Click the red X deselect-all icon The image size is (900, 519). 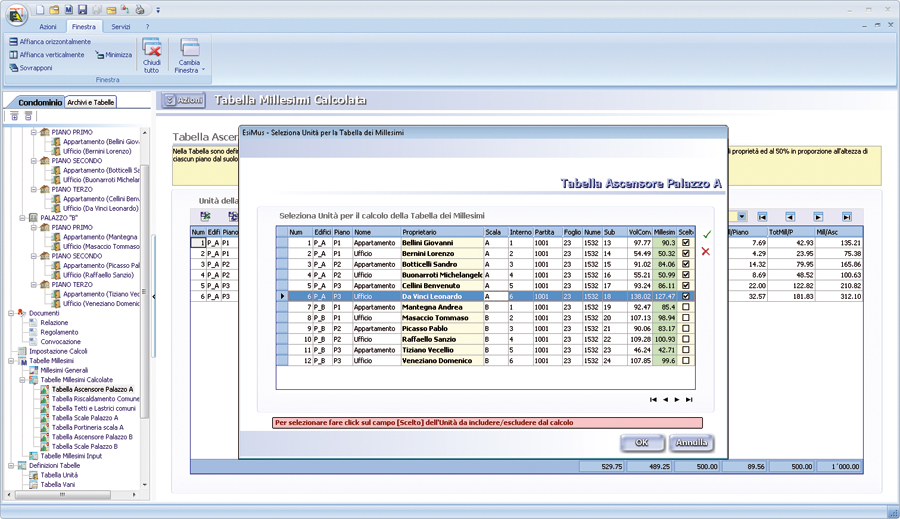(707, 252)
